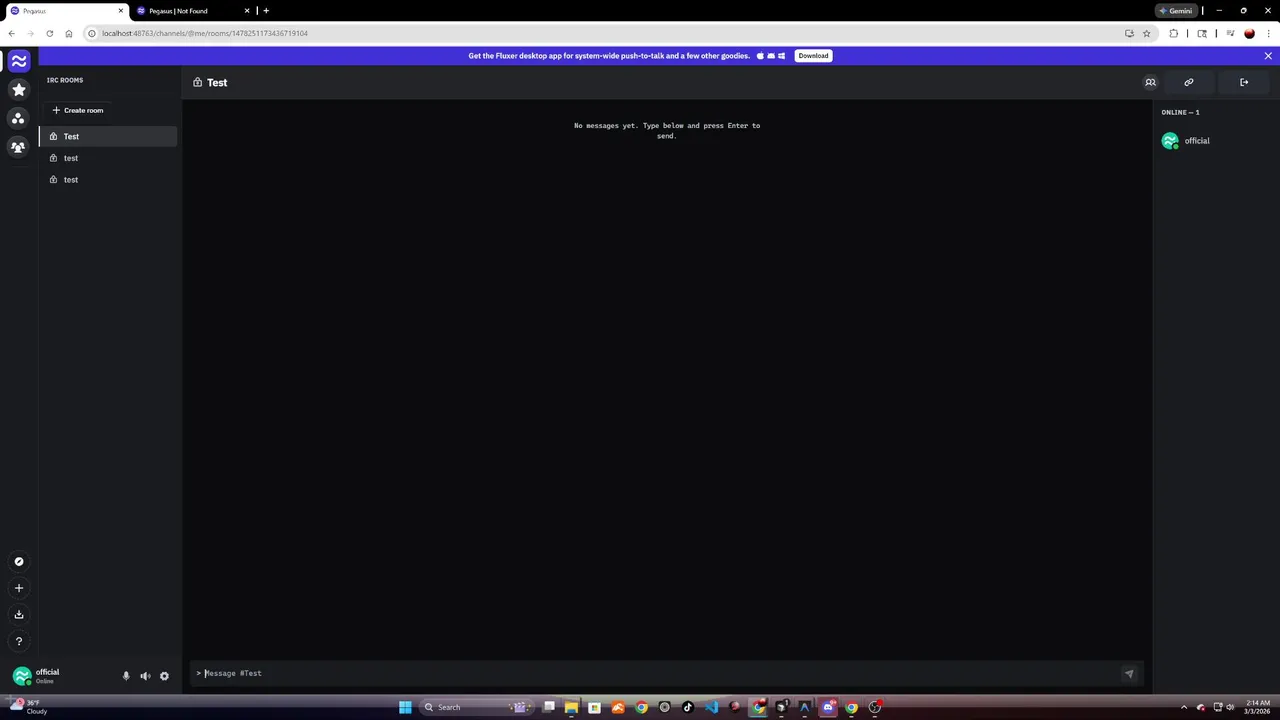Open Chrome three-dot menu

[x=1268, y=33]
